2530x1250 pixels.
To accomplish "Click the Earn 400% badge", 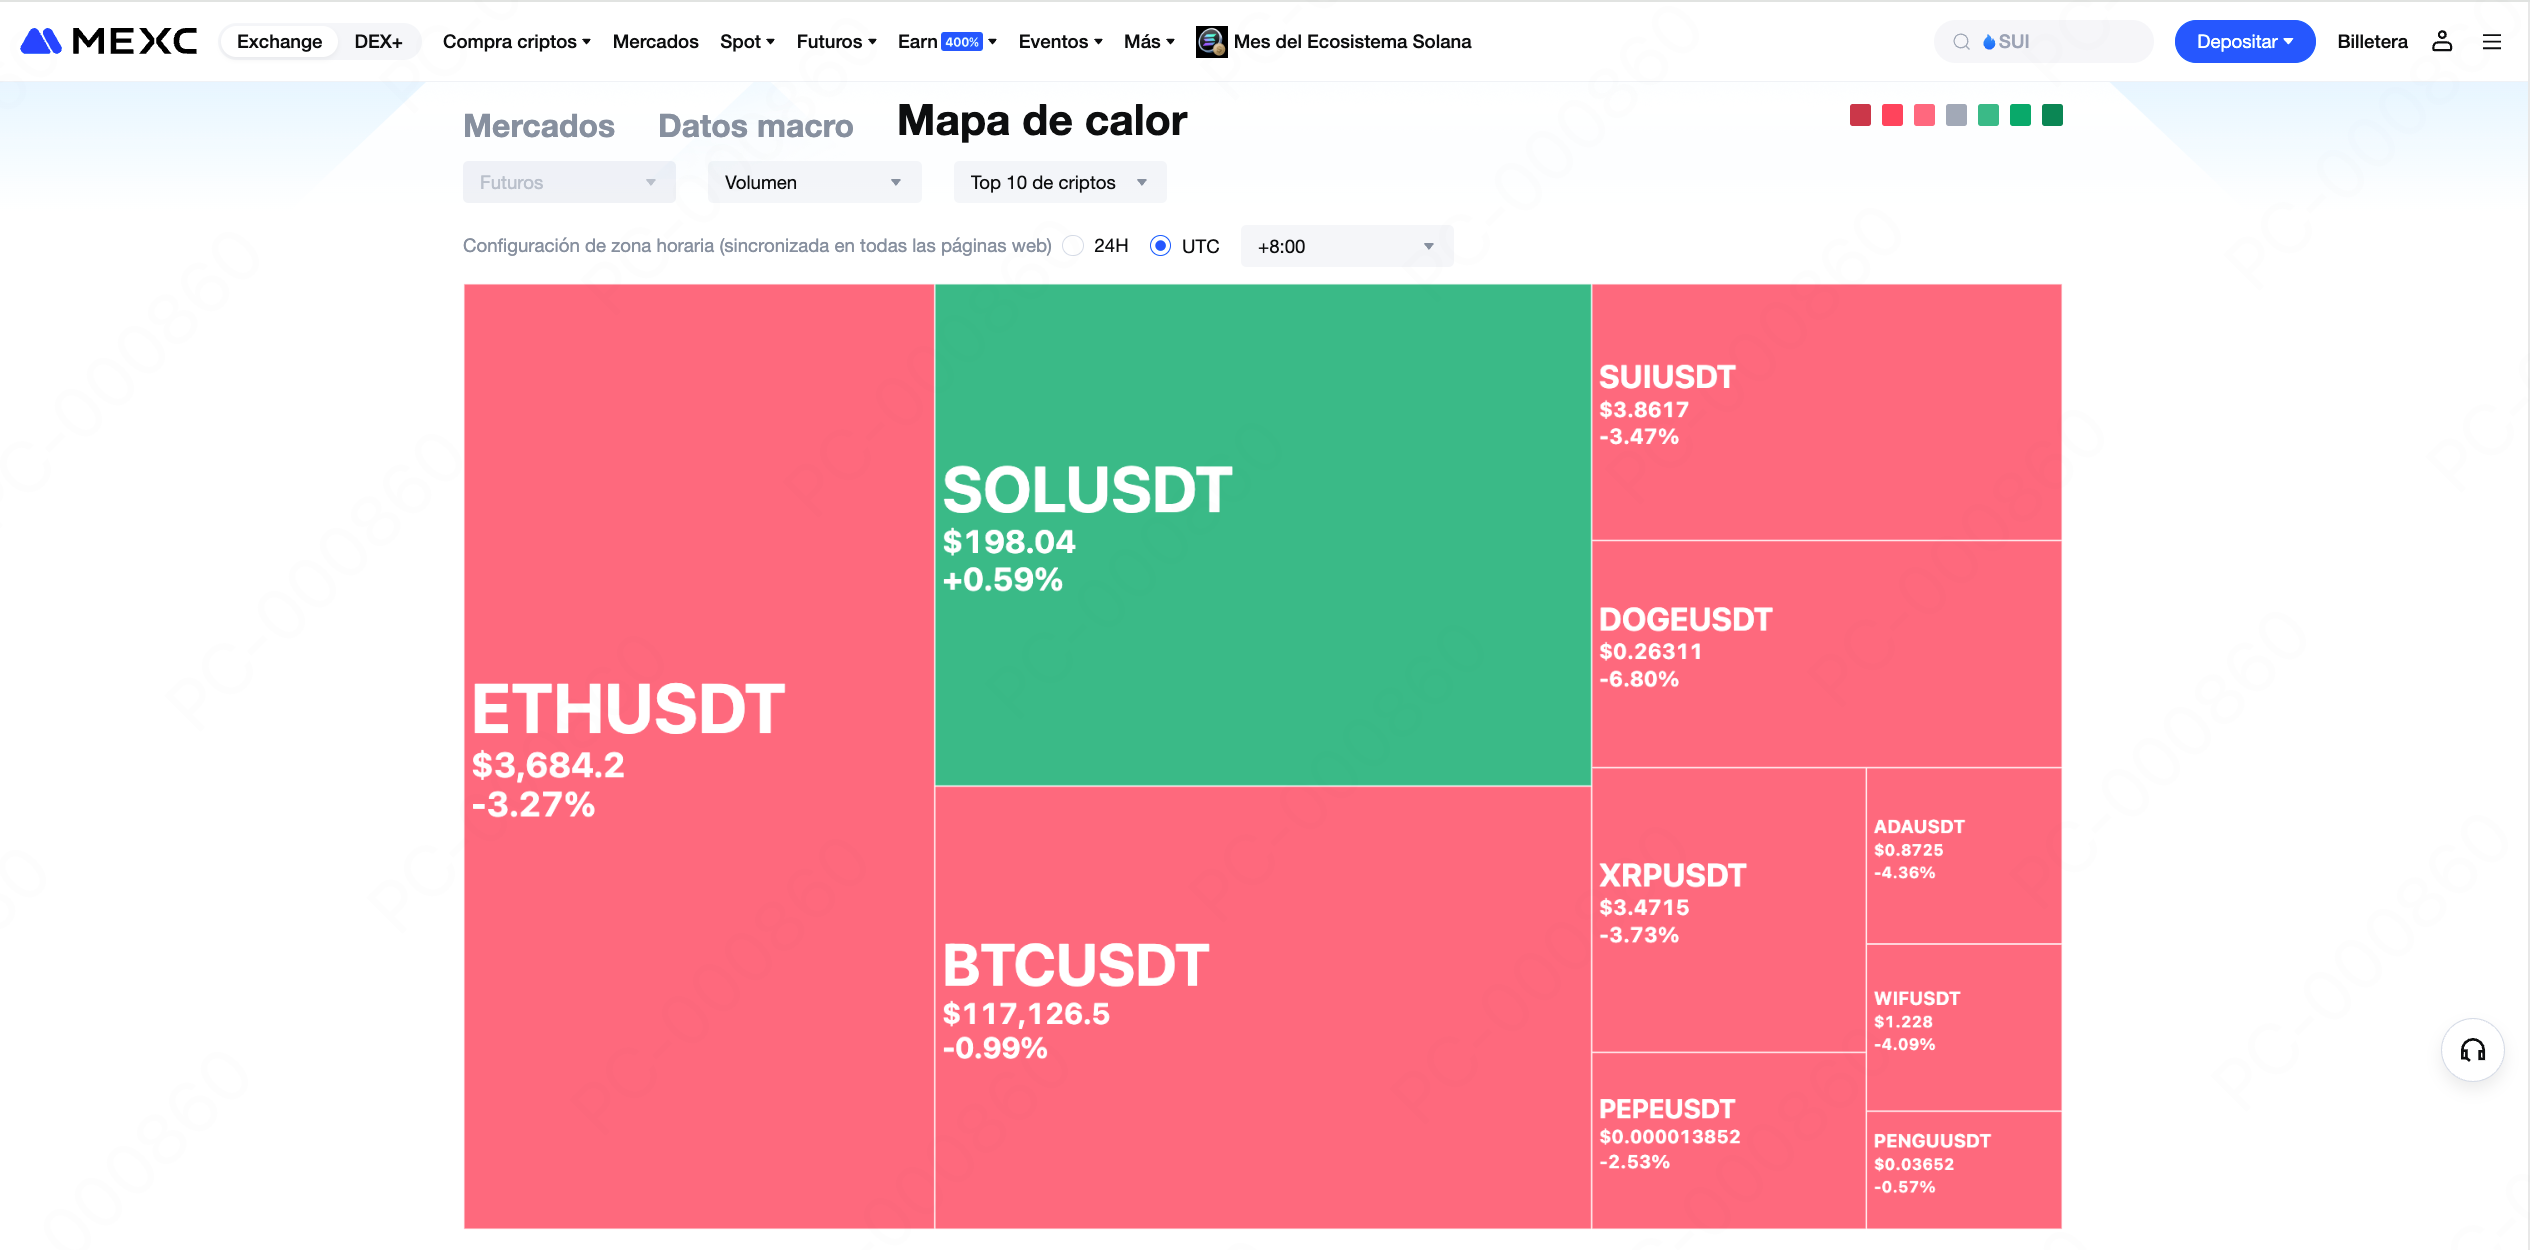I will tap(962, 42).
